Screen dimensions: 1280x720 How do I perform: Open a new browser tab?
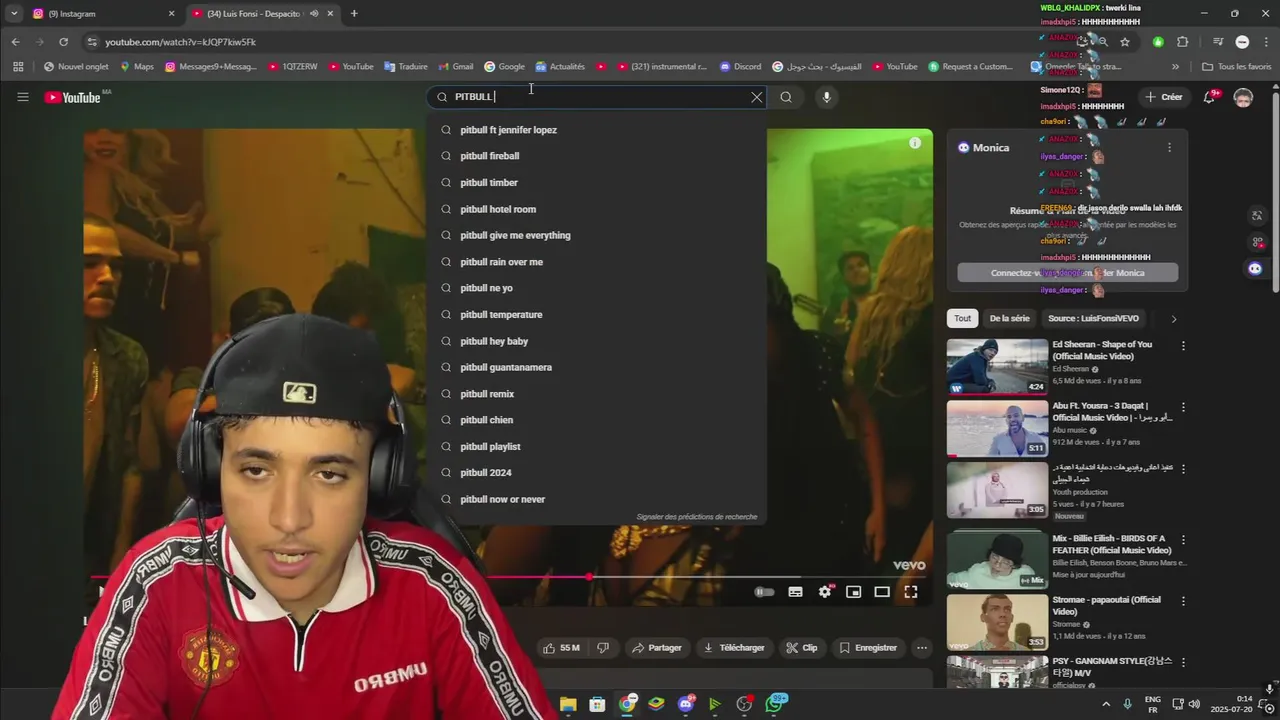pos(354,14)
